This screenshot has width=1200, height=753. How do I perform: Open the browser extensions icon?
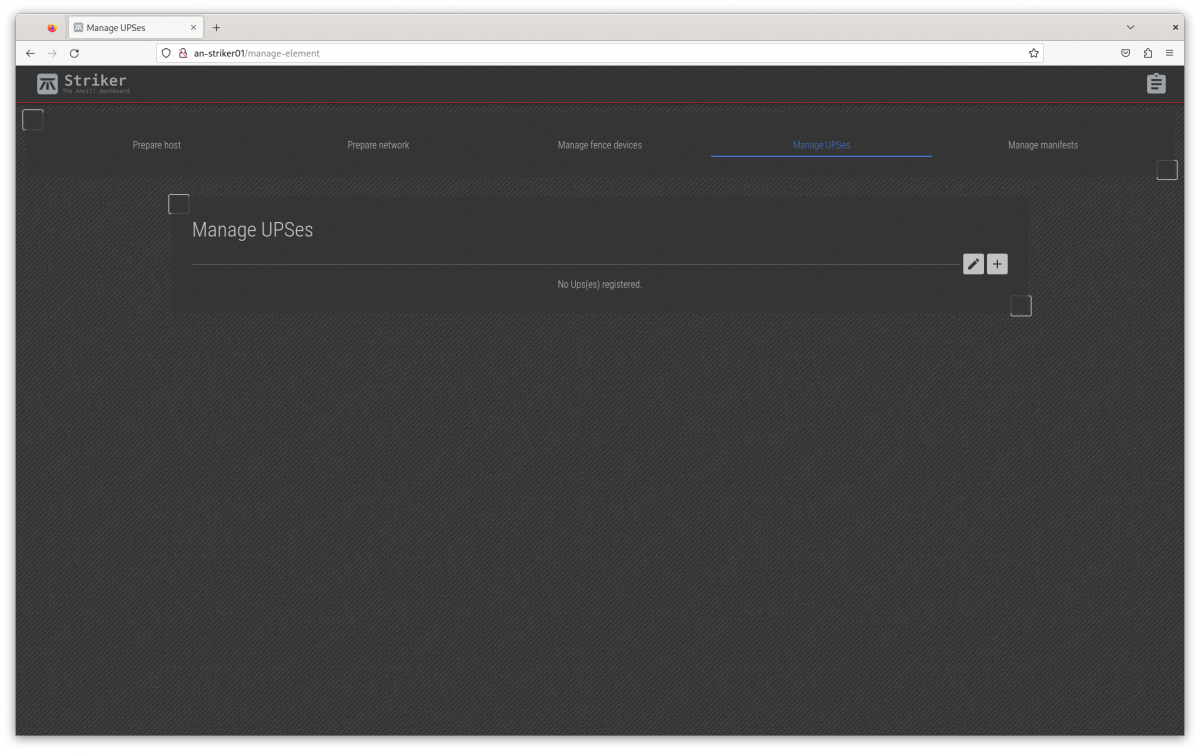click(x=1148, y=53)
